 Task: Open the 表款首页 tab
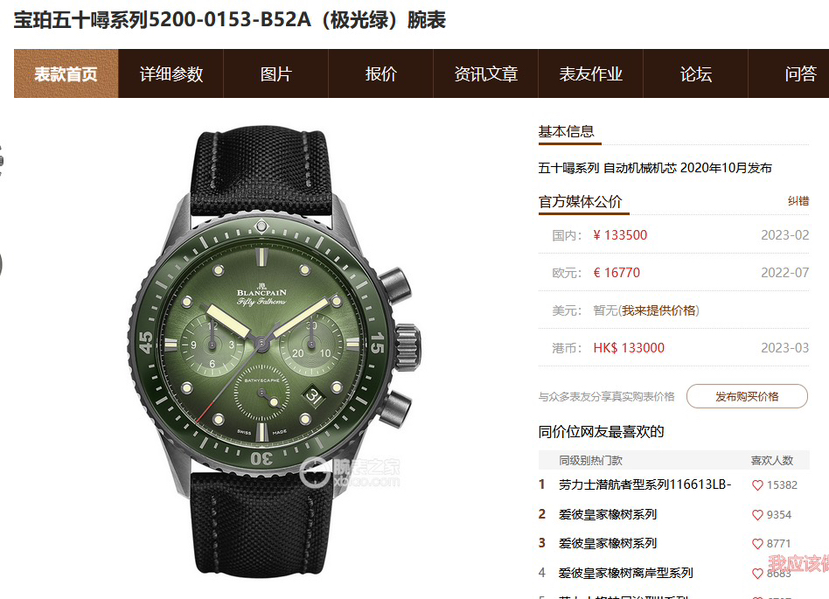tap(66, 74)
